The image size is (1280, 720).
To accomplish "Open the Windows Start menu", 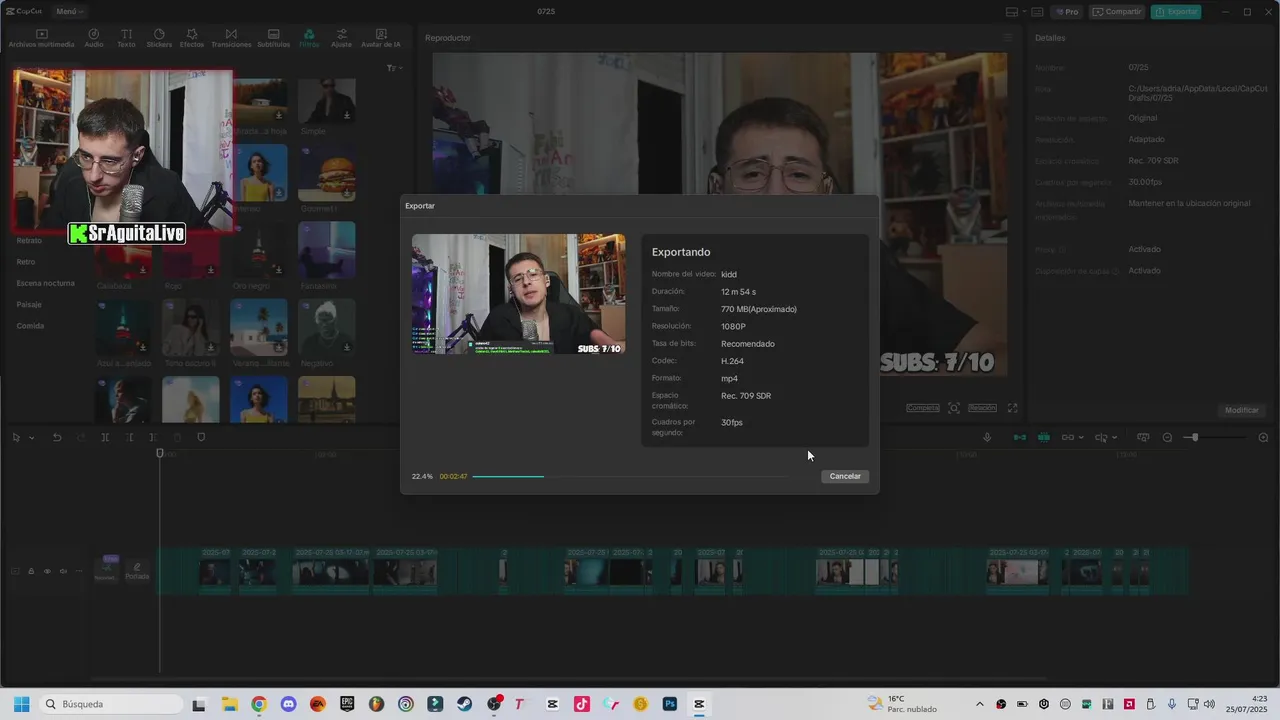I will click(21, 704).
